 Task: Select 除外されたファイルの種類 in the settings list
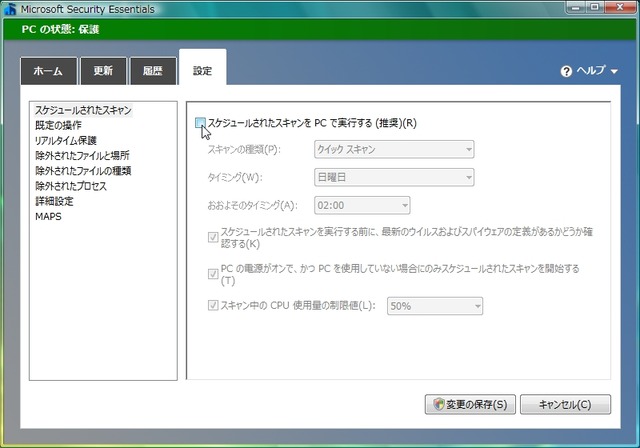[x=83, y=171]
